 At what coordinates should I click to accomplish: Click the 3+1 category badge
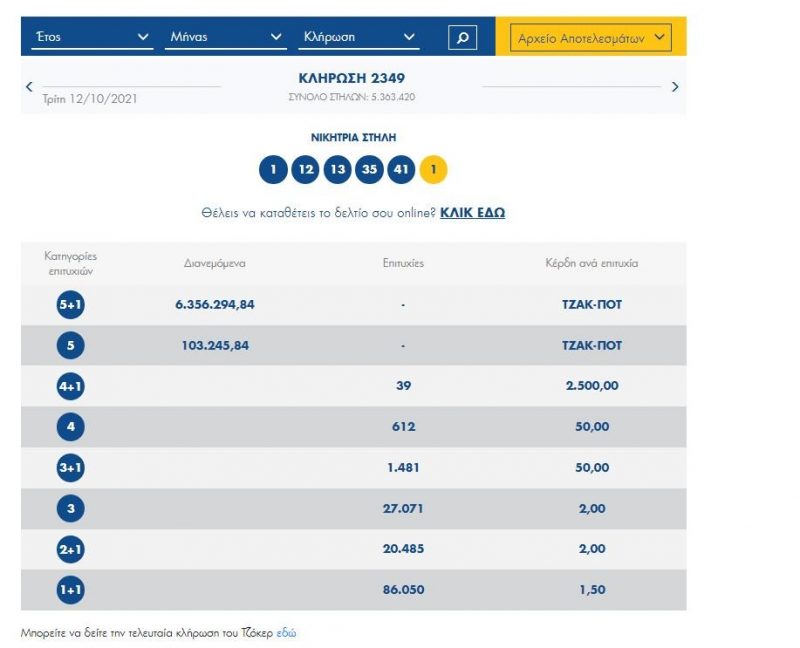coord(71,468)
